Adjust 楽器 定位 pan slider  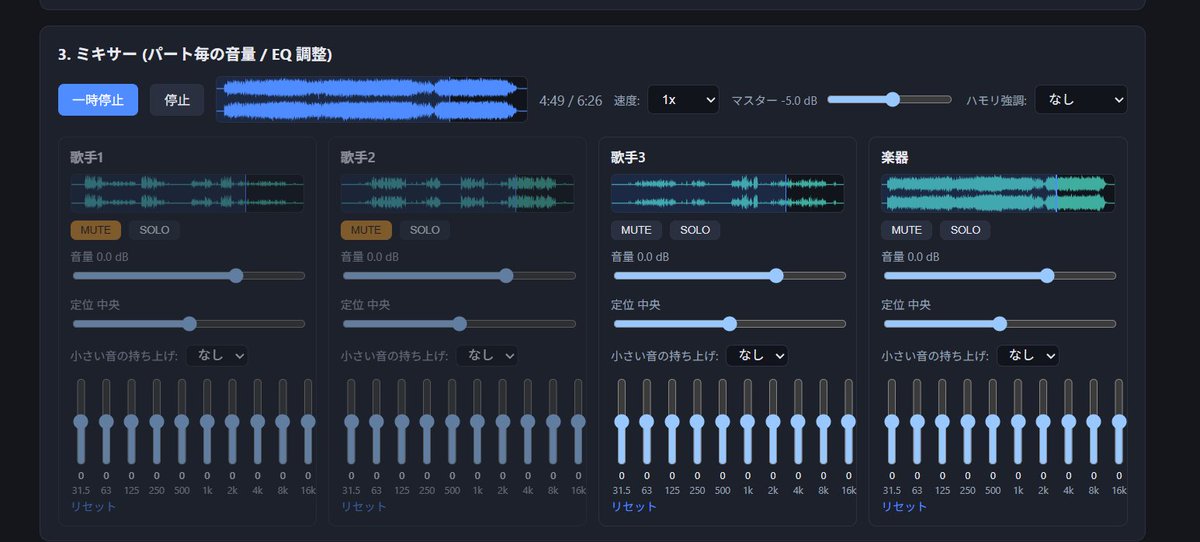tap(998, 323)
